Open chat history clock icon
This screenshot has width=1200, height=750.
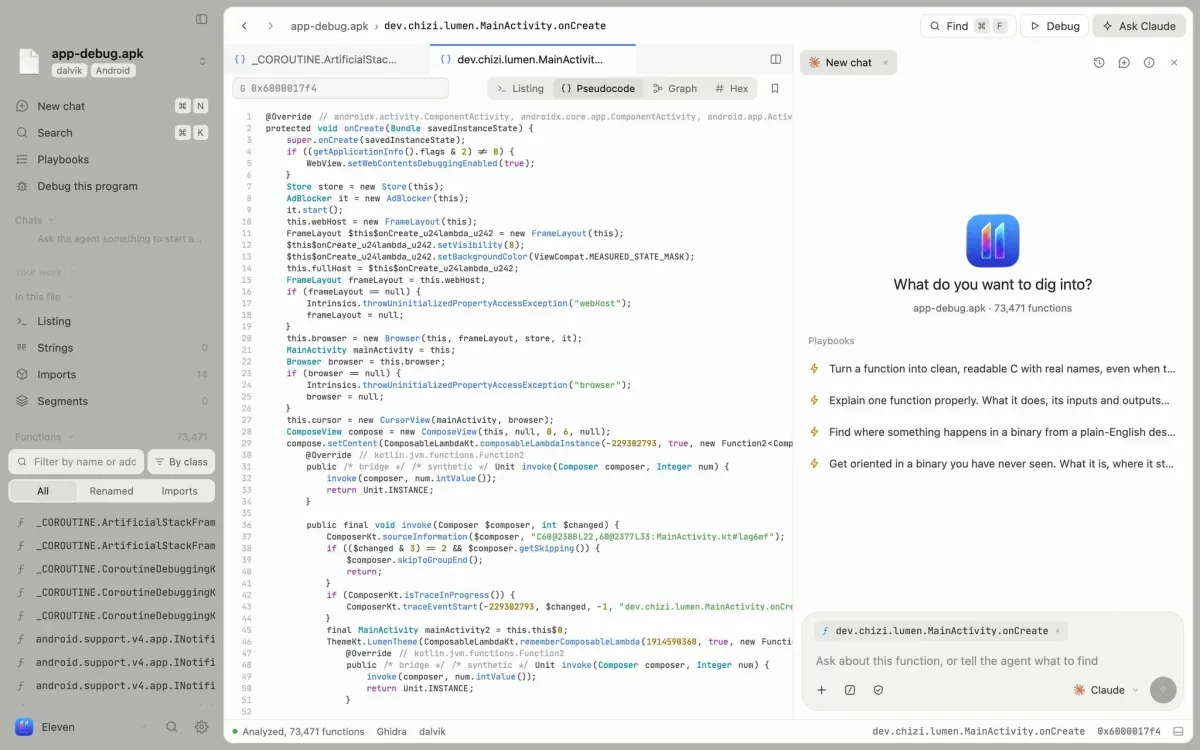[1099, 62]
